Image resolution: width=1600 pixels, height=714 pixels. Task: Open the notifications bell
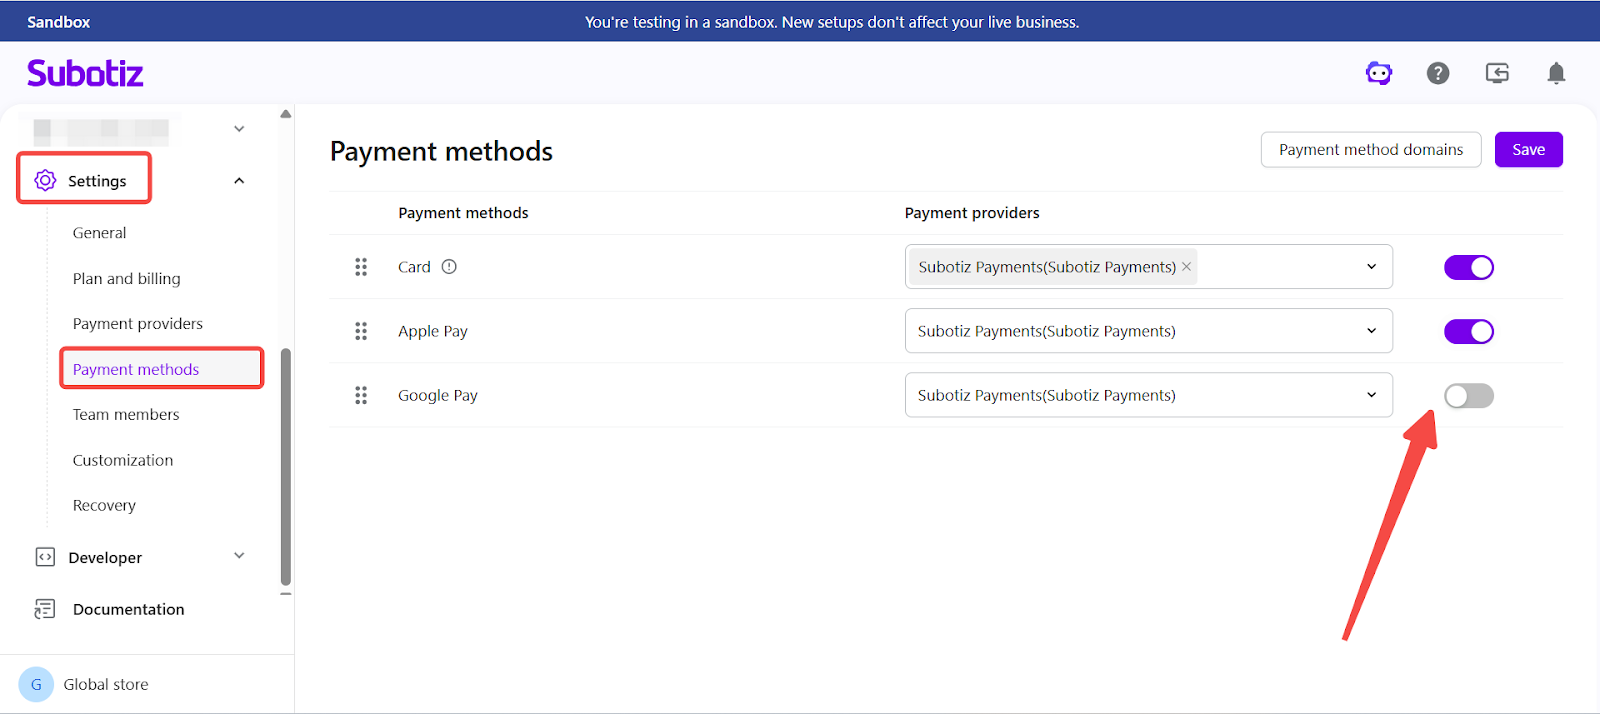(1556, 73)
